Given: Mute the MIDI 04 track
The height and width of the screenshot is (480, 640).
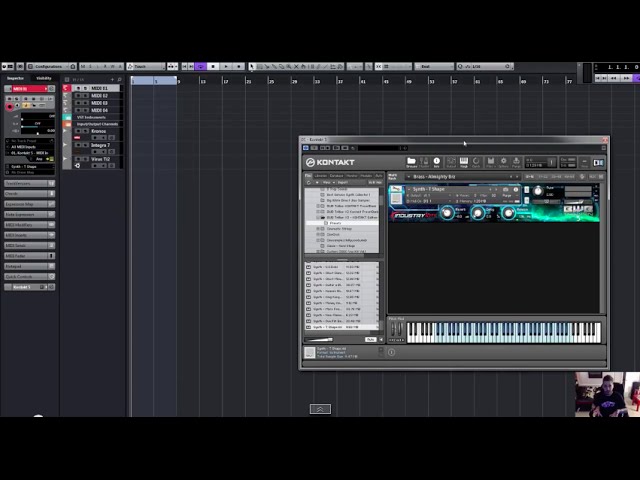Looking at the screenshot, I should [x=78, y=110].
